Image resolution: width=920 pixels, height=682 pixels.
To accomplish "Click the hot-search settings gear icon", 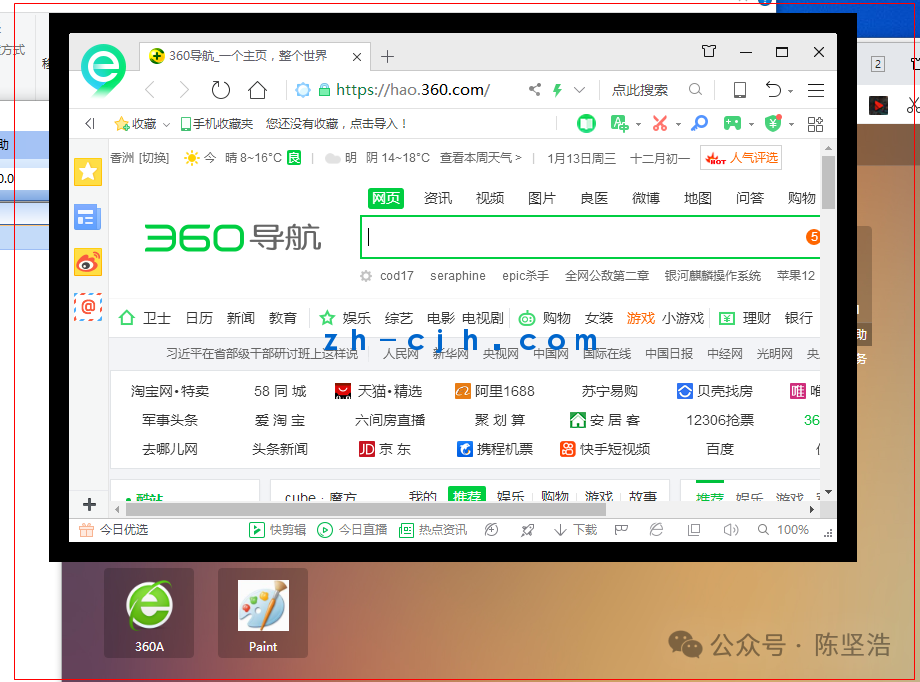I will point(366,276).
